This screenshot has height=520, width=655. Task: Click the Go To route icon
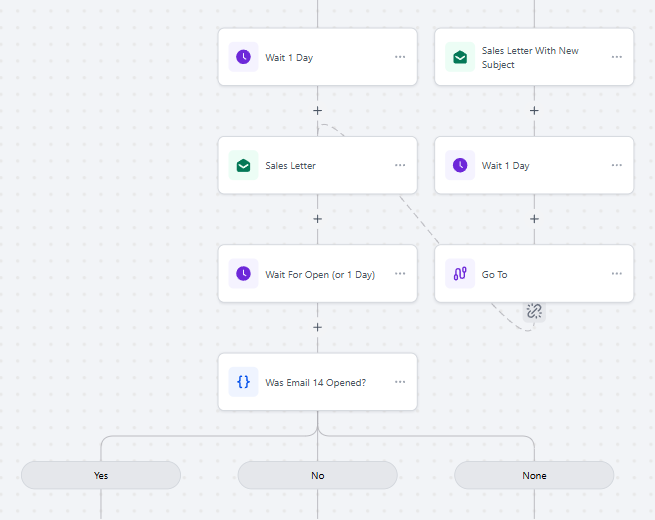coord(460,274)
